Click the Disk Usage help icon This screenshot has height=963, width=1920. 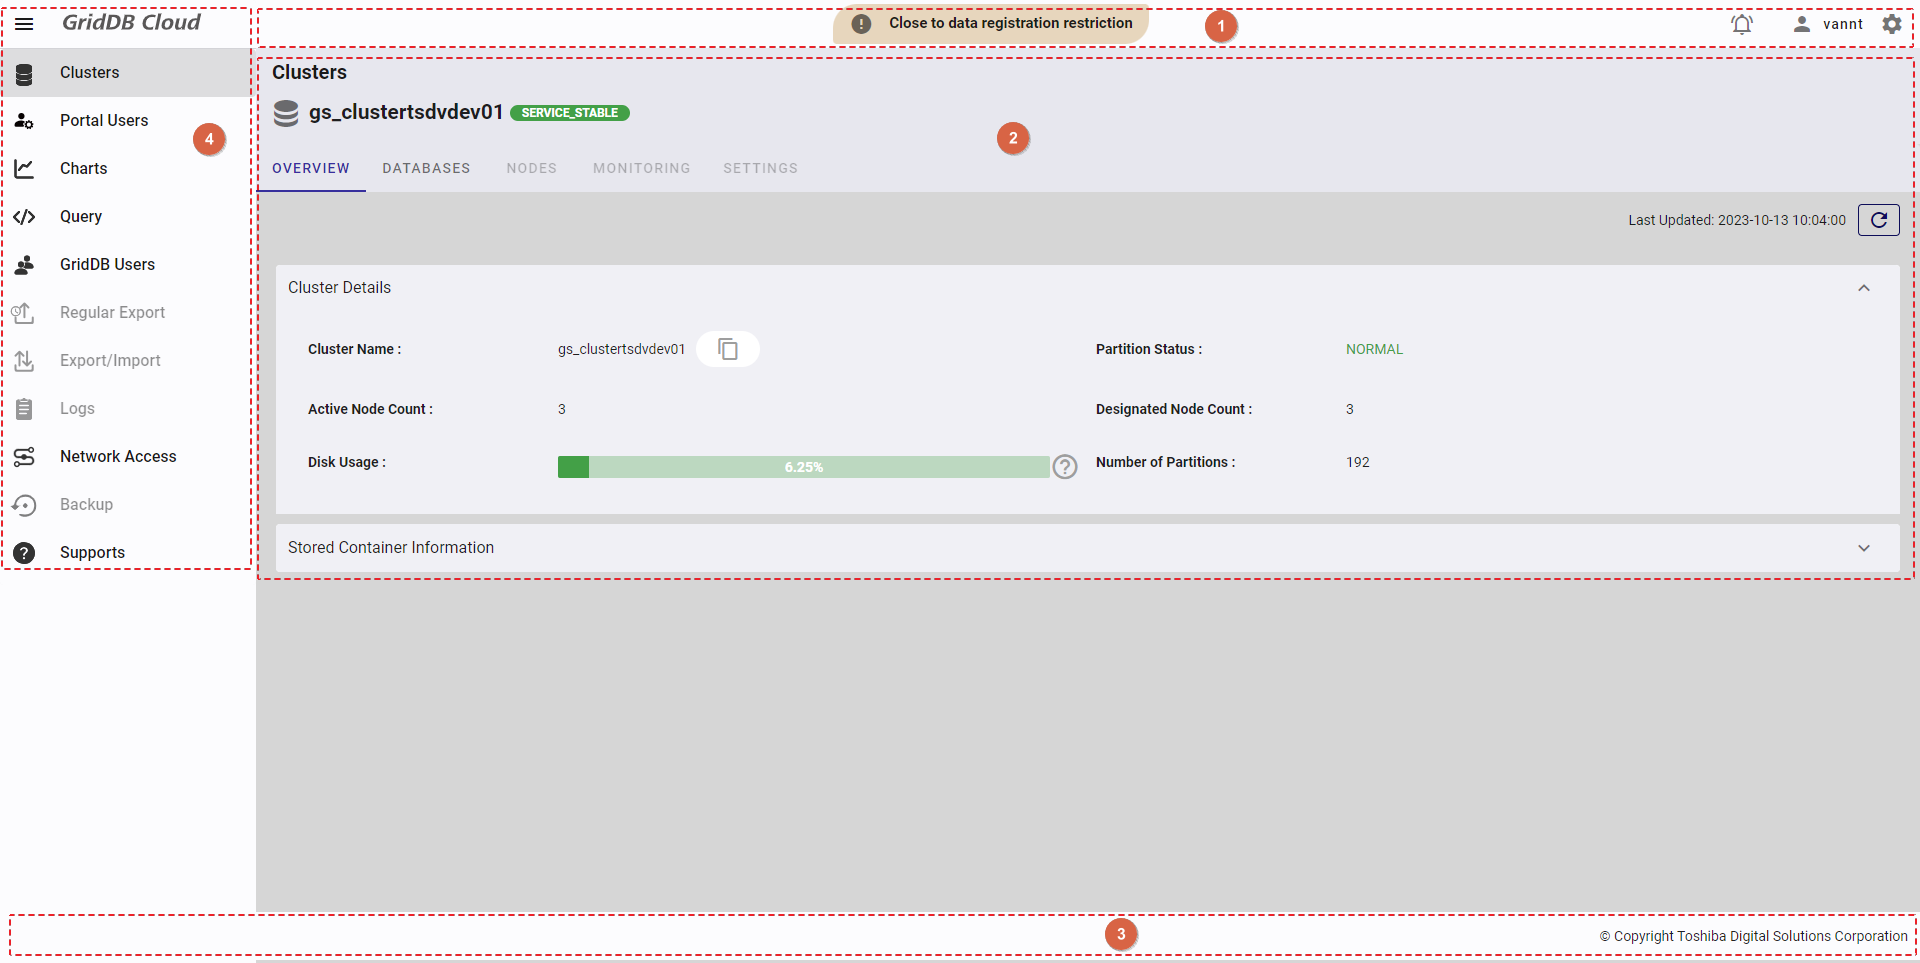coord(1065,467)
